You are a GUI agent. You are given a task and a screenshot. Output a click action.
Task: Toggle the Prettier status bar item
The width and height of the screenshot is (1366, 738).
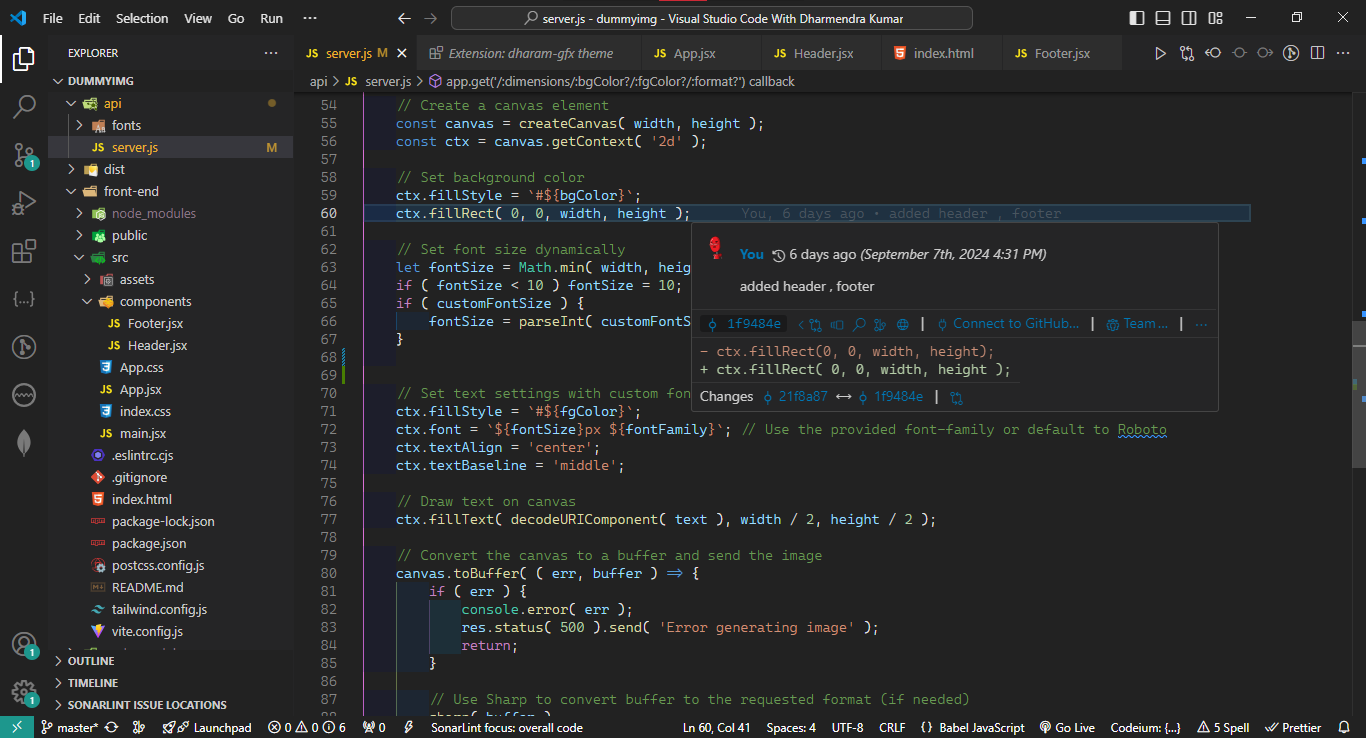tap(1293, 727)
